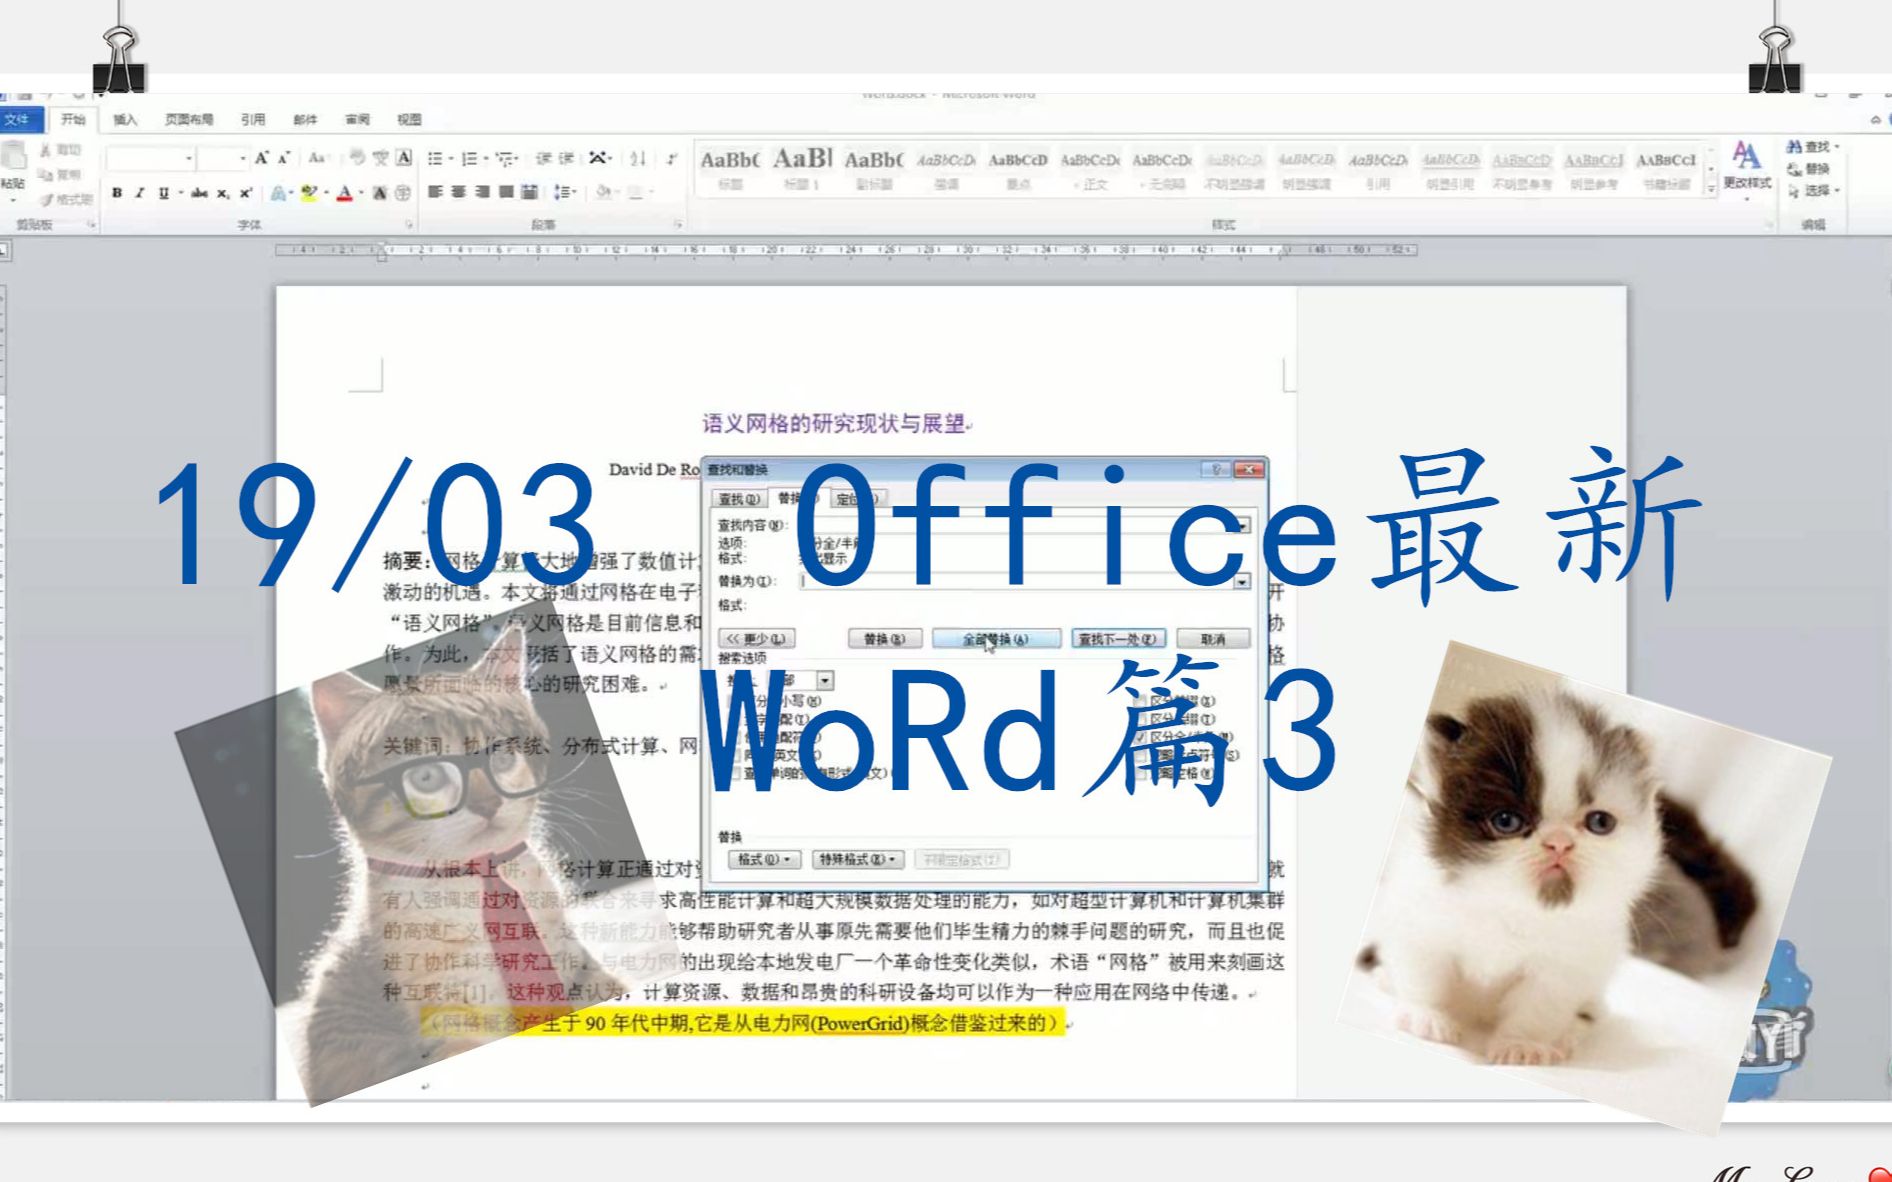This screenshot has height=1182, width=1892.
Task: Toggle Show/Hide paragraph marks icon
Action: [x=672, y=158]
